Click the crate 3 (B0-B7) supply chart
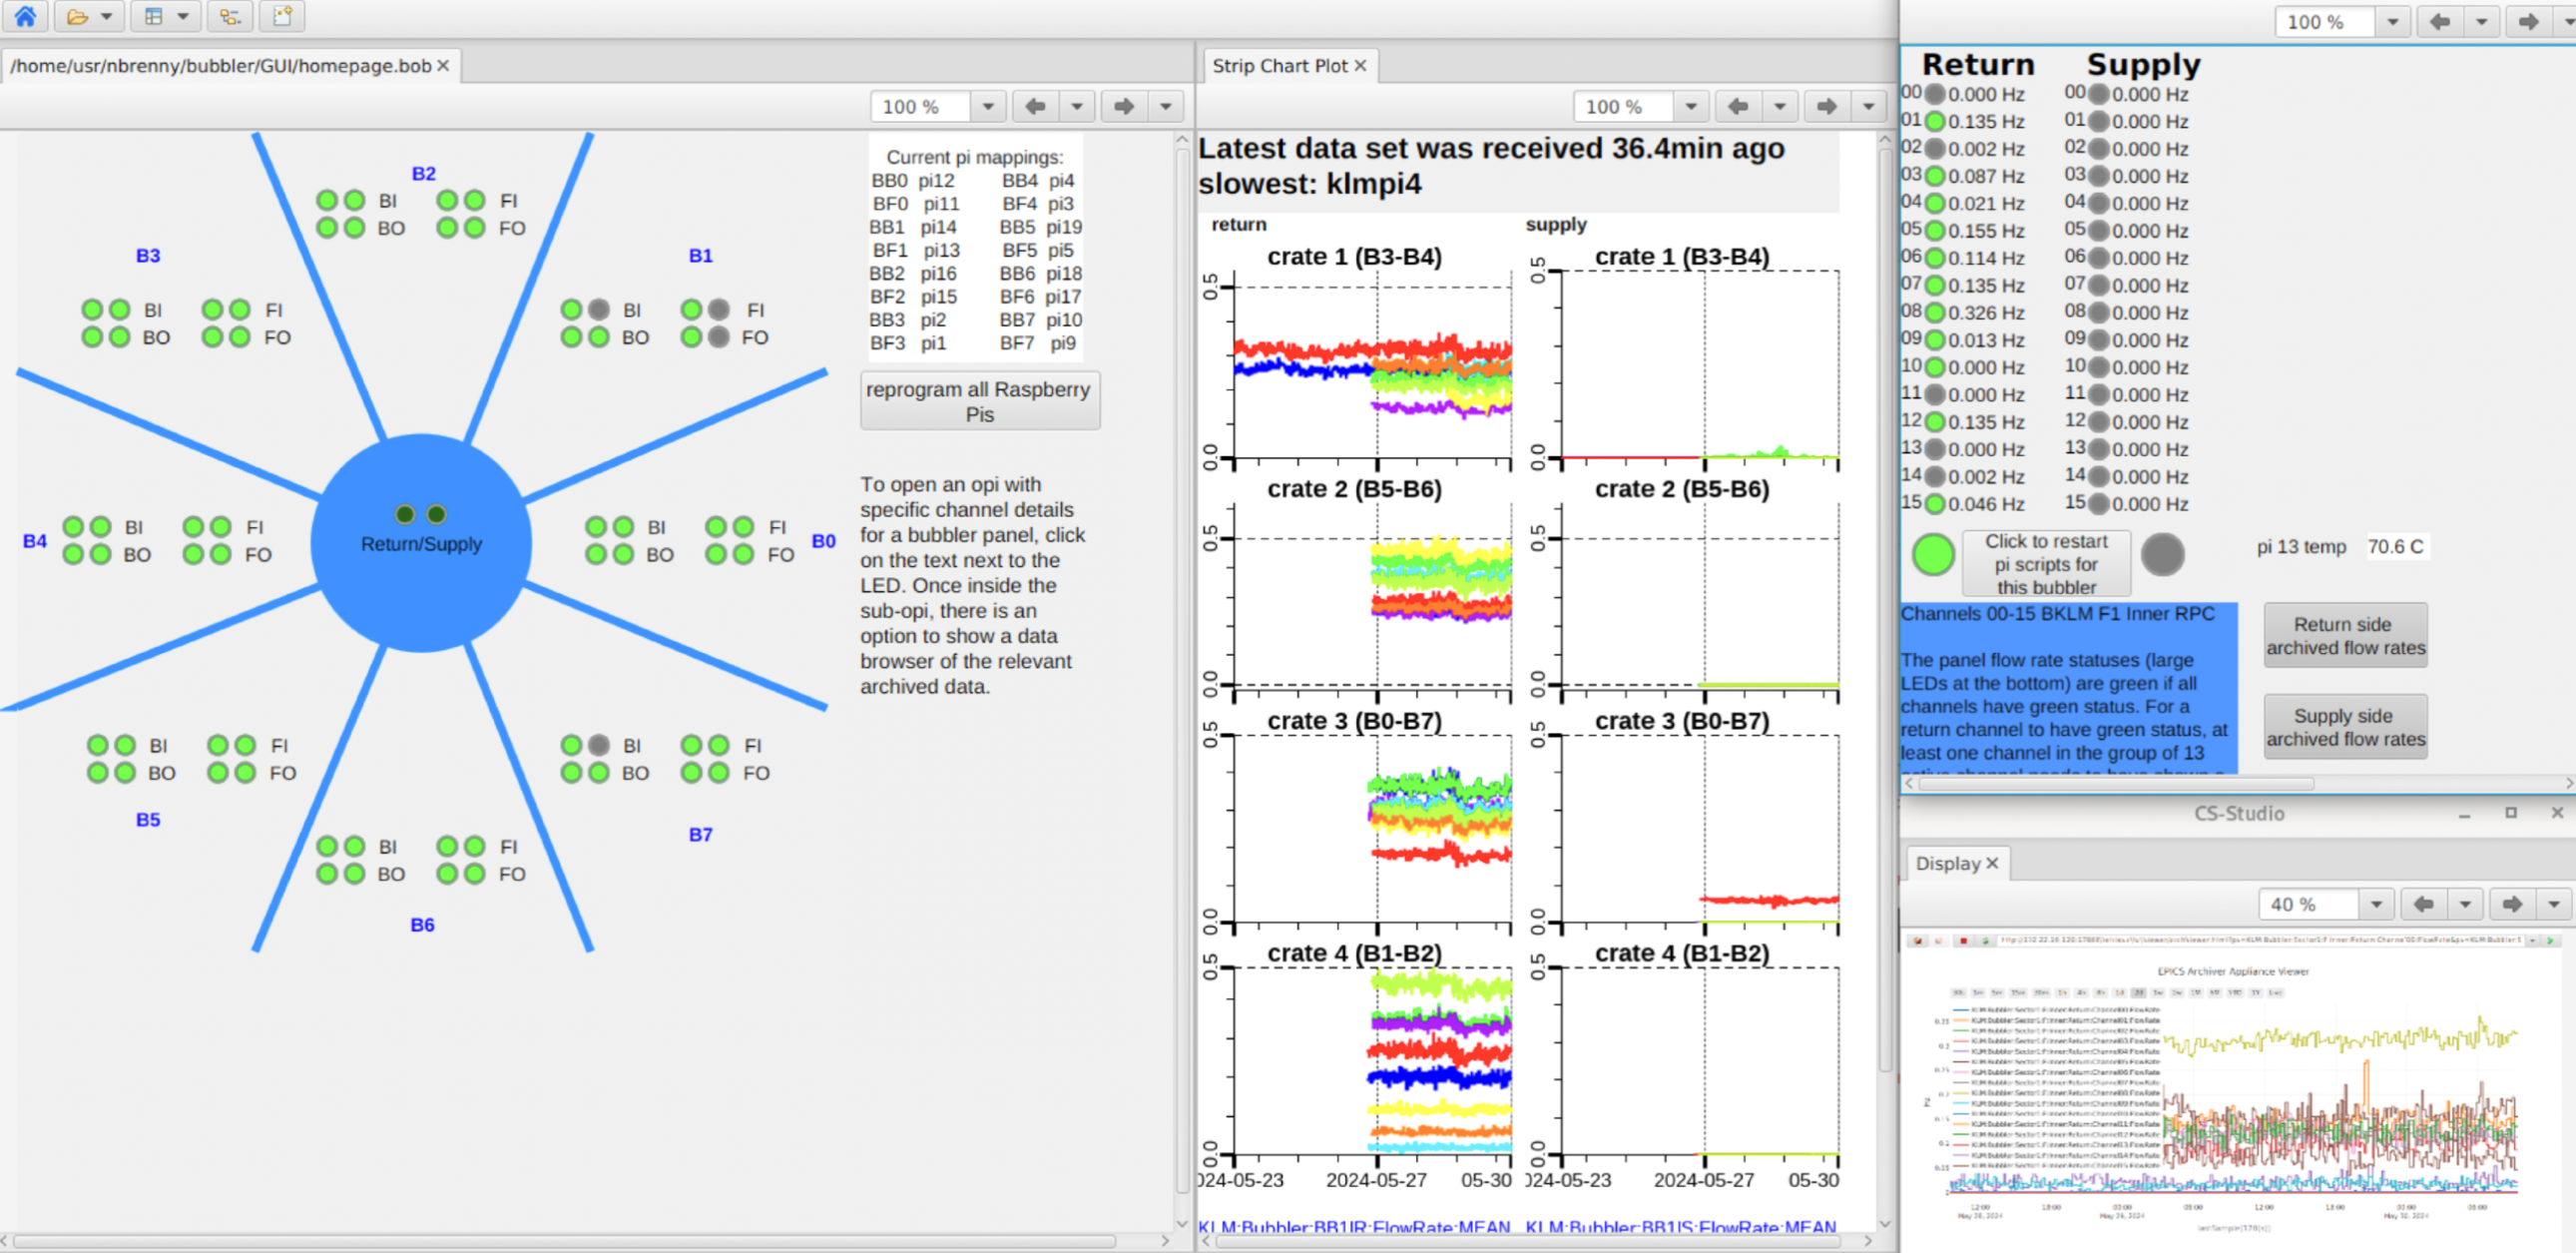Image resolution: width=2576 pixels, height=1253 pixels. 1700,828
